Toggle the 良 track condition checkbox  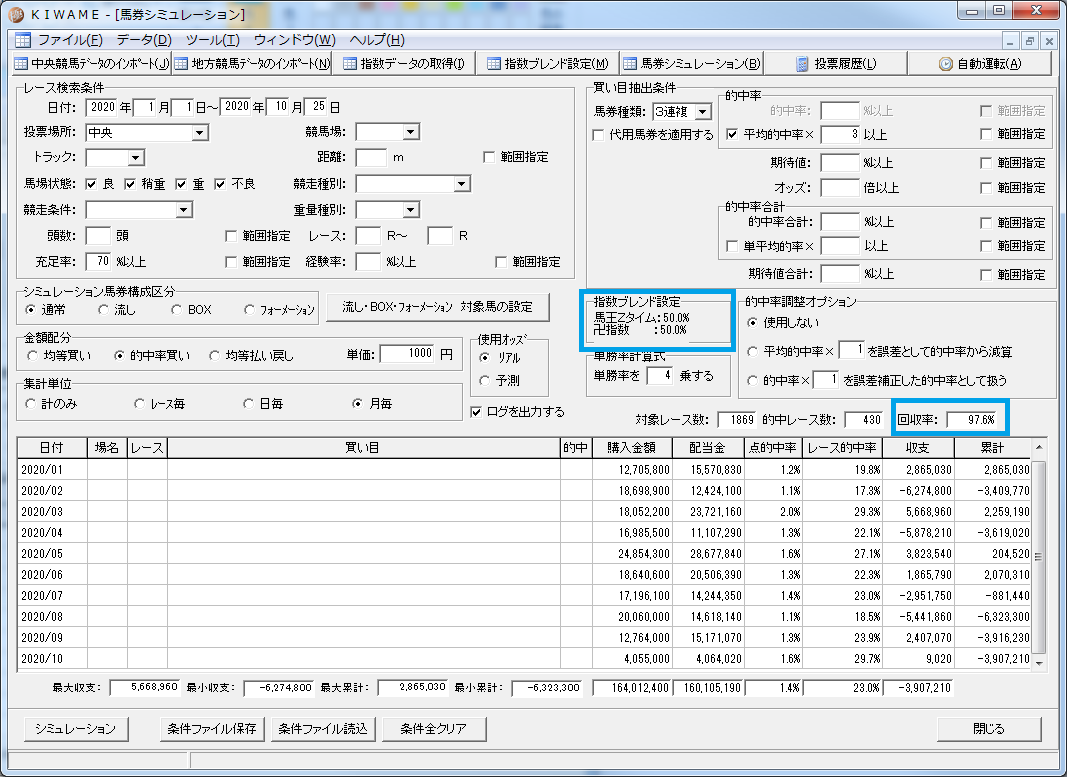[x=91, y=184]
